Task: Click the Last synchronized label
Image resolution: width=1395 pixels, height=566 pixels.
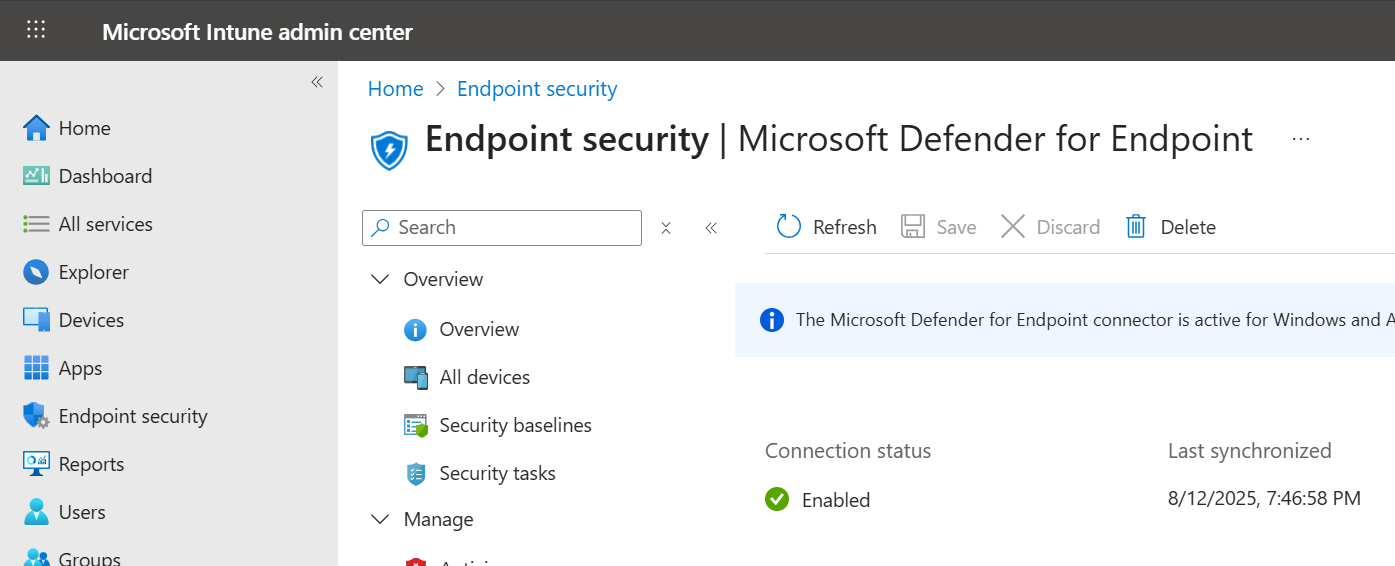Action: coord(1250,451)
